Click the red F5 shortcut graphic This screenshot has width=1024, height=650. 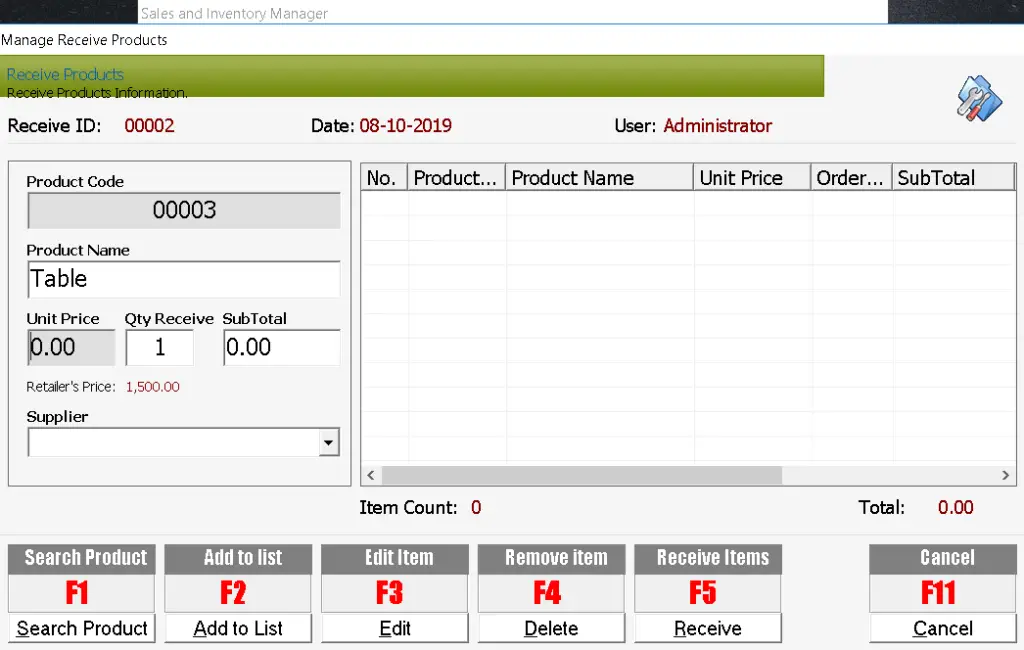click(703, 593)
